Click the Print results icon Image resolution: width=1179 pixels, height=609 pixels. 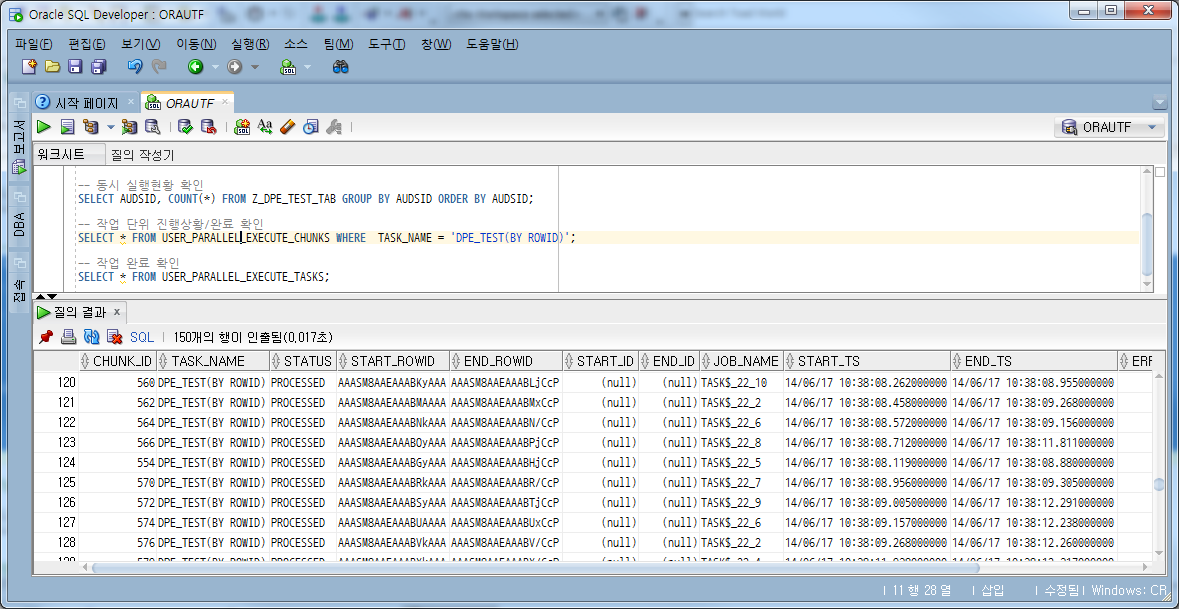pos(68,337)
